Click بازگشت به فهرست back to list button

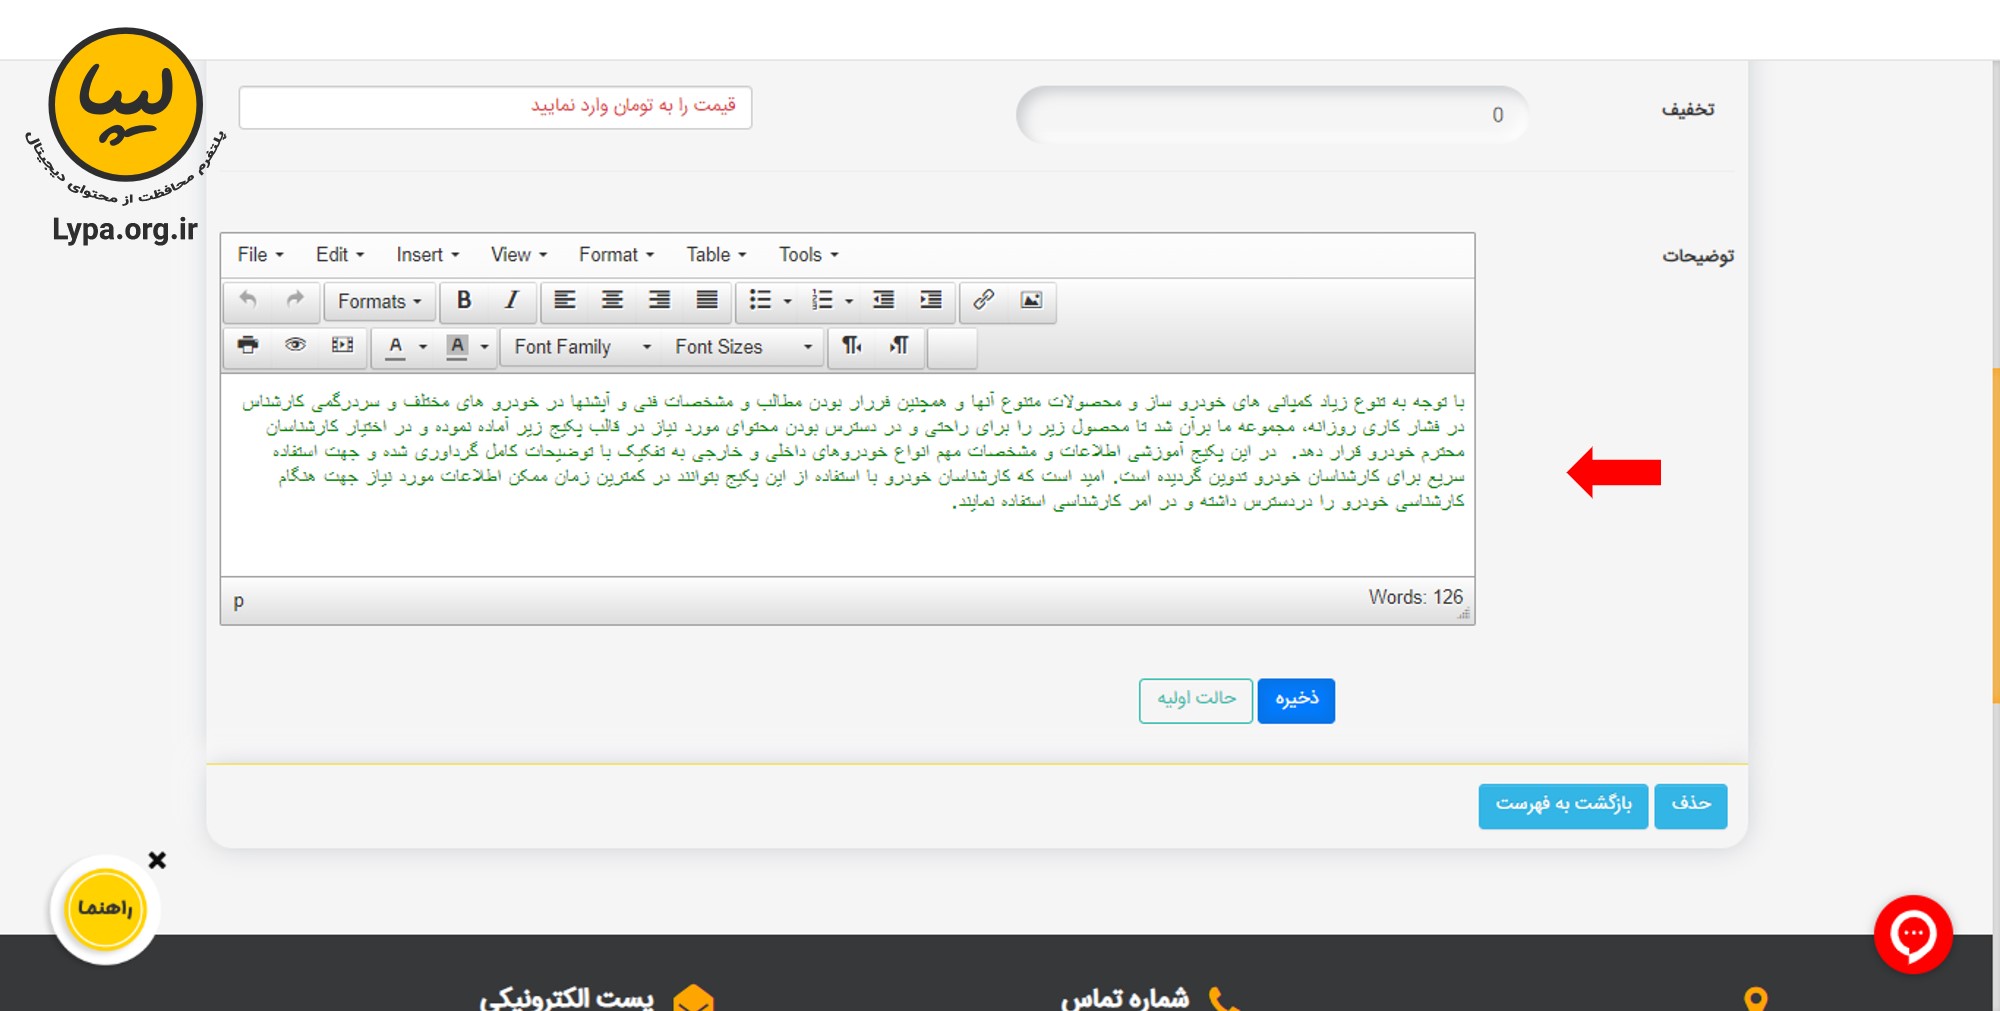click(x=1563, y=805)
